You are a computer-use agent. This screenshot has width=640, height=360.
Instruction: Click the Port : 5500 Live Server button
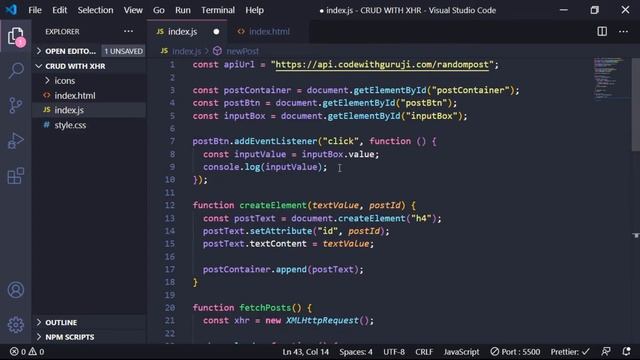pos(515,351)
